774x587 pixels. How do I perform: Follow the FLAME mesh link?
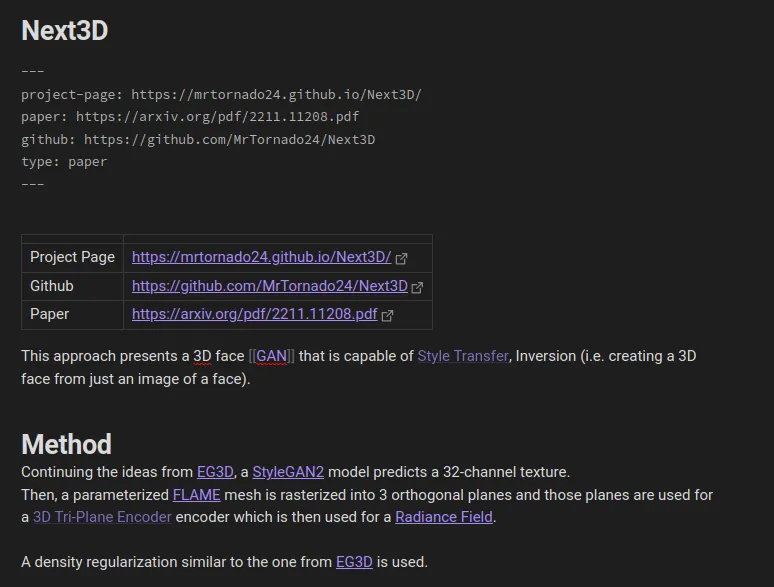coord(196,495)
